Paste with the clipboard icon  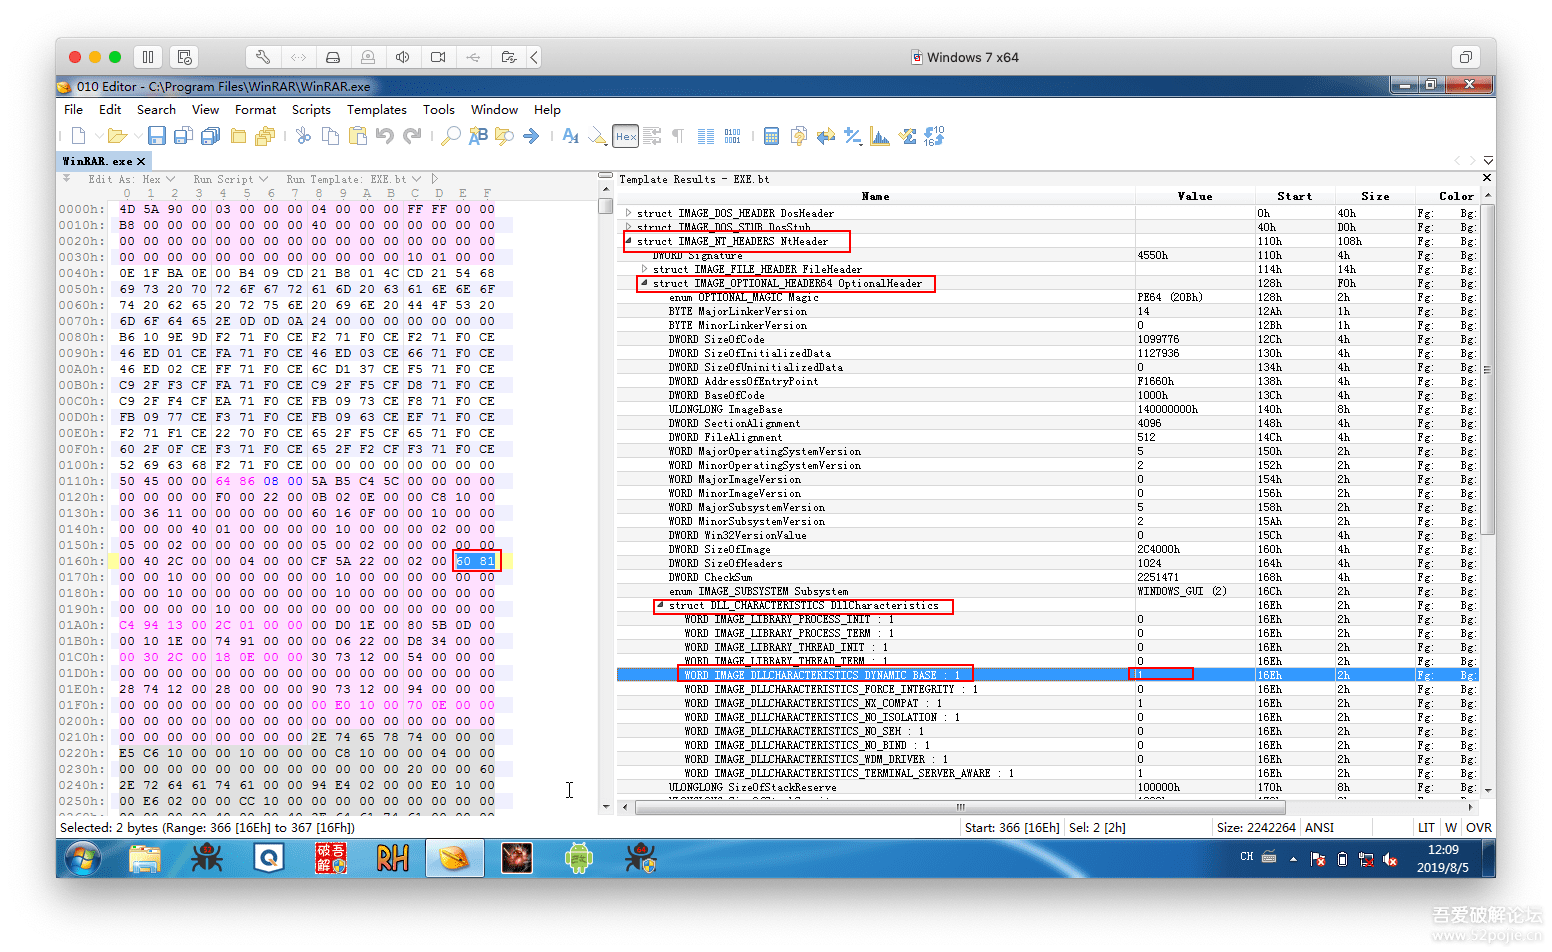coord(357,136)
